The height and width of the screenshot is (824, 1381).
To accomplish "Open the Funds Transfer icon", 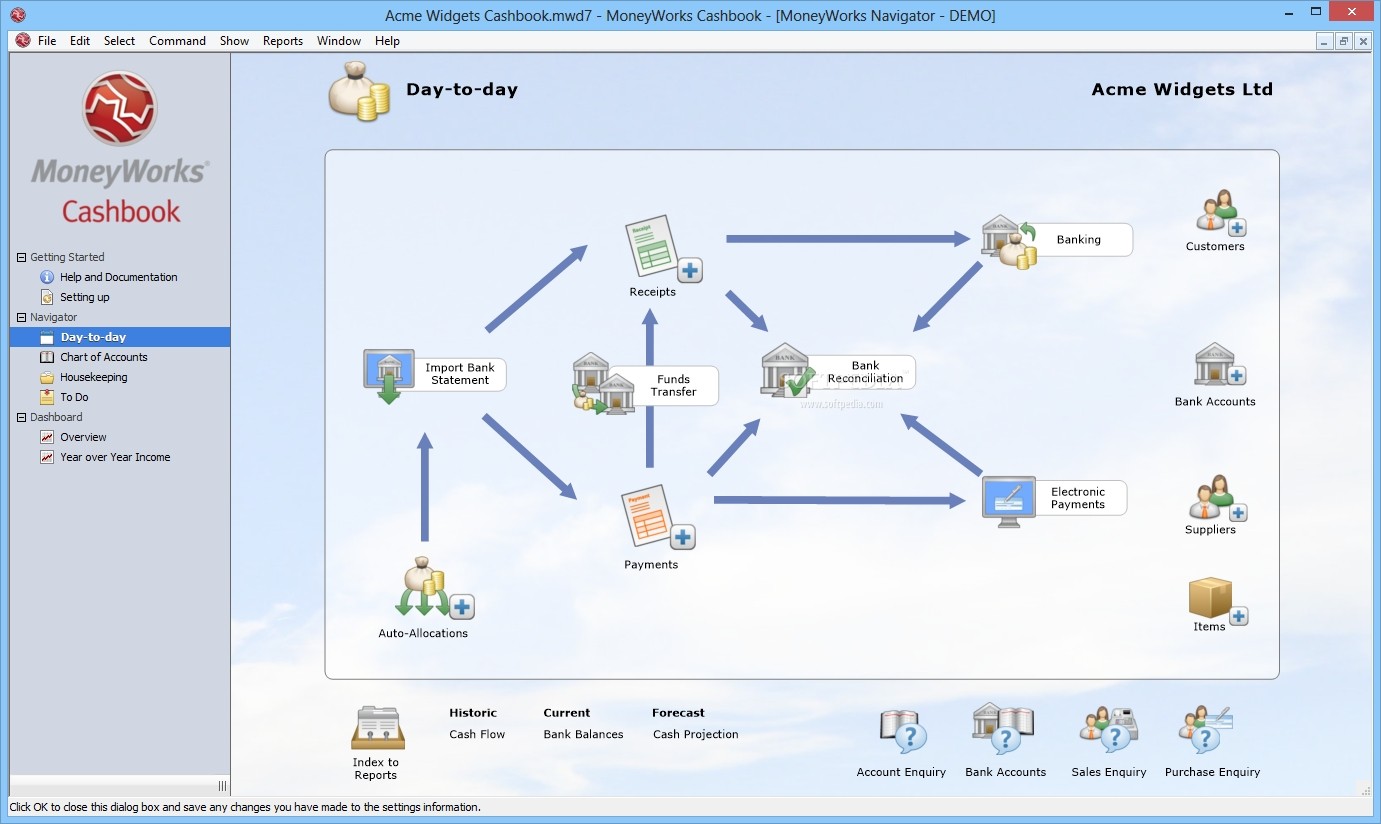I will [x=604, y=384].
